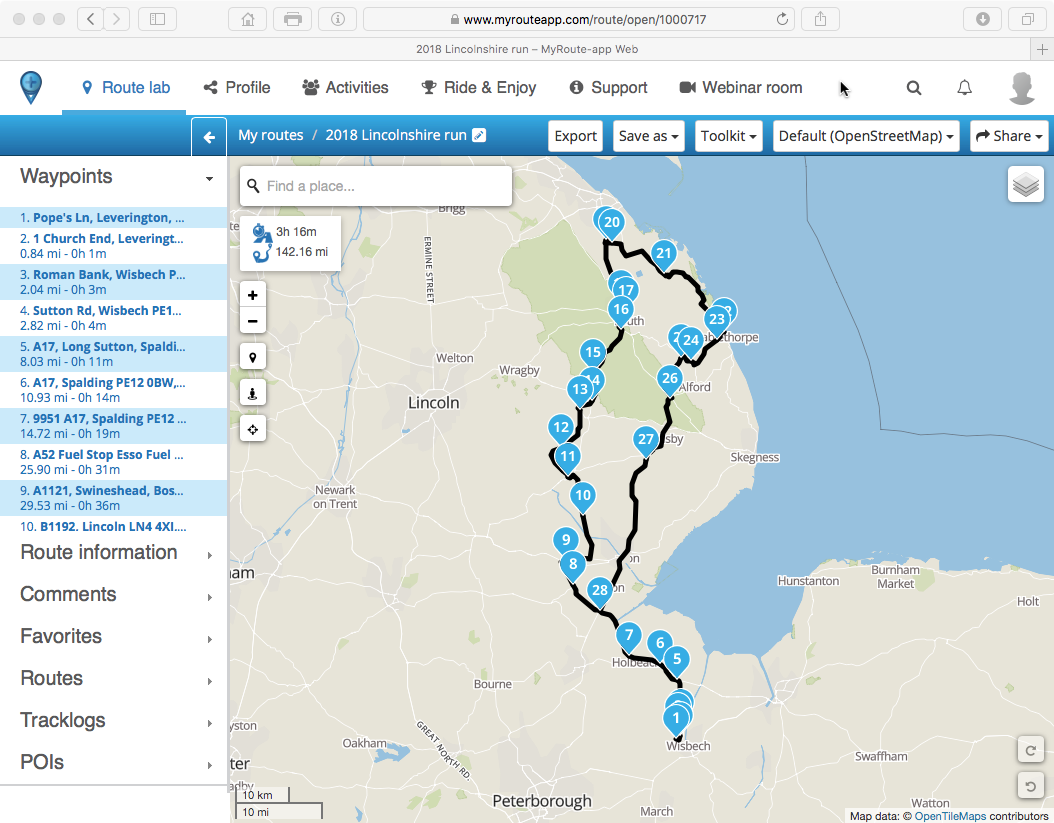This screenshot has width=1054, height=823.
Task: Click the Export button
Action: (575, 136)
